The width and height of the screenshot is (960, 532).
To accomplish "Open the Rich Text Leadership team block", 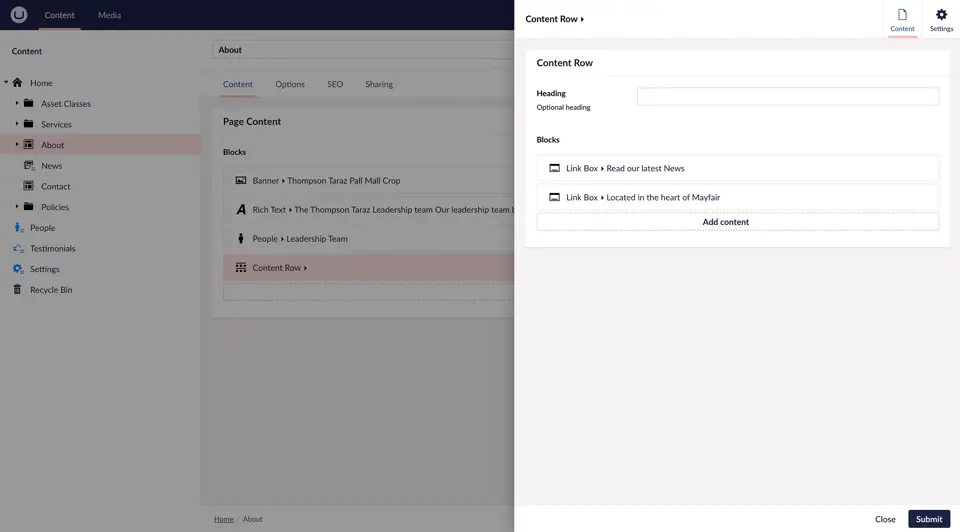I will (x=368, y=209).
